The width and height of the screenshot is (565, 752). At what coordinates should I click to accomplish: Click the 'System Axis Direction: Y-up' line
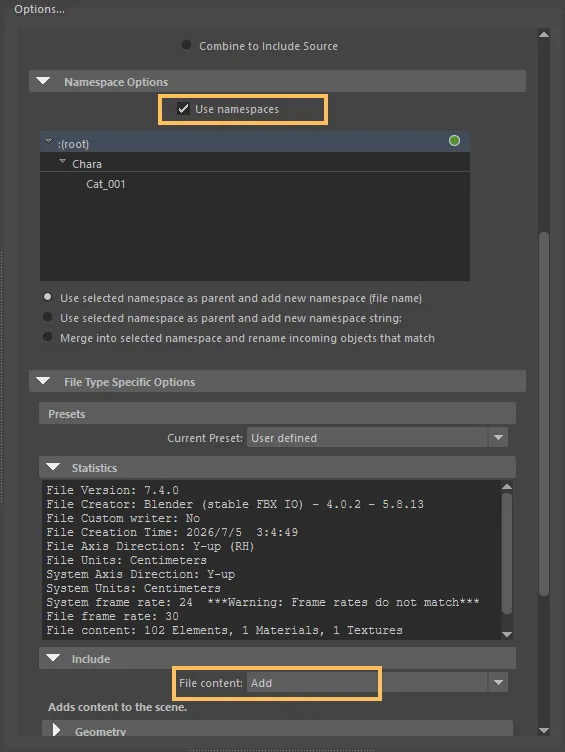tap(141, 574)
